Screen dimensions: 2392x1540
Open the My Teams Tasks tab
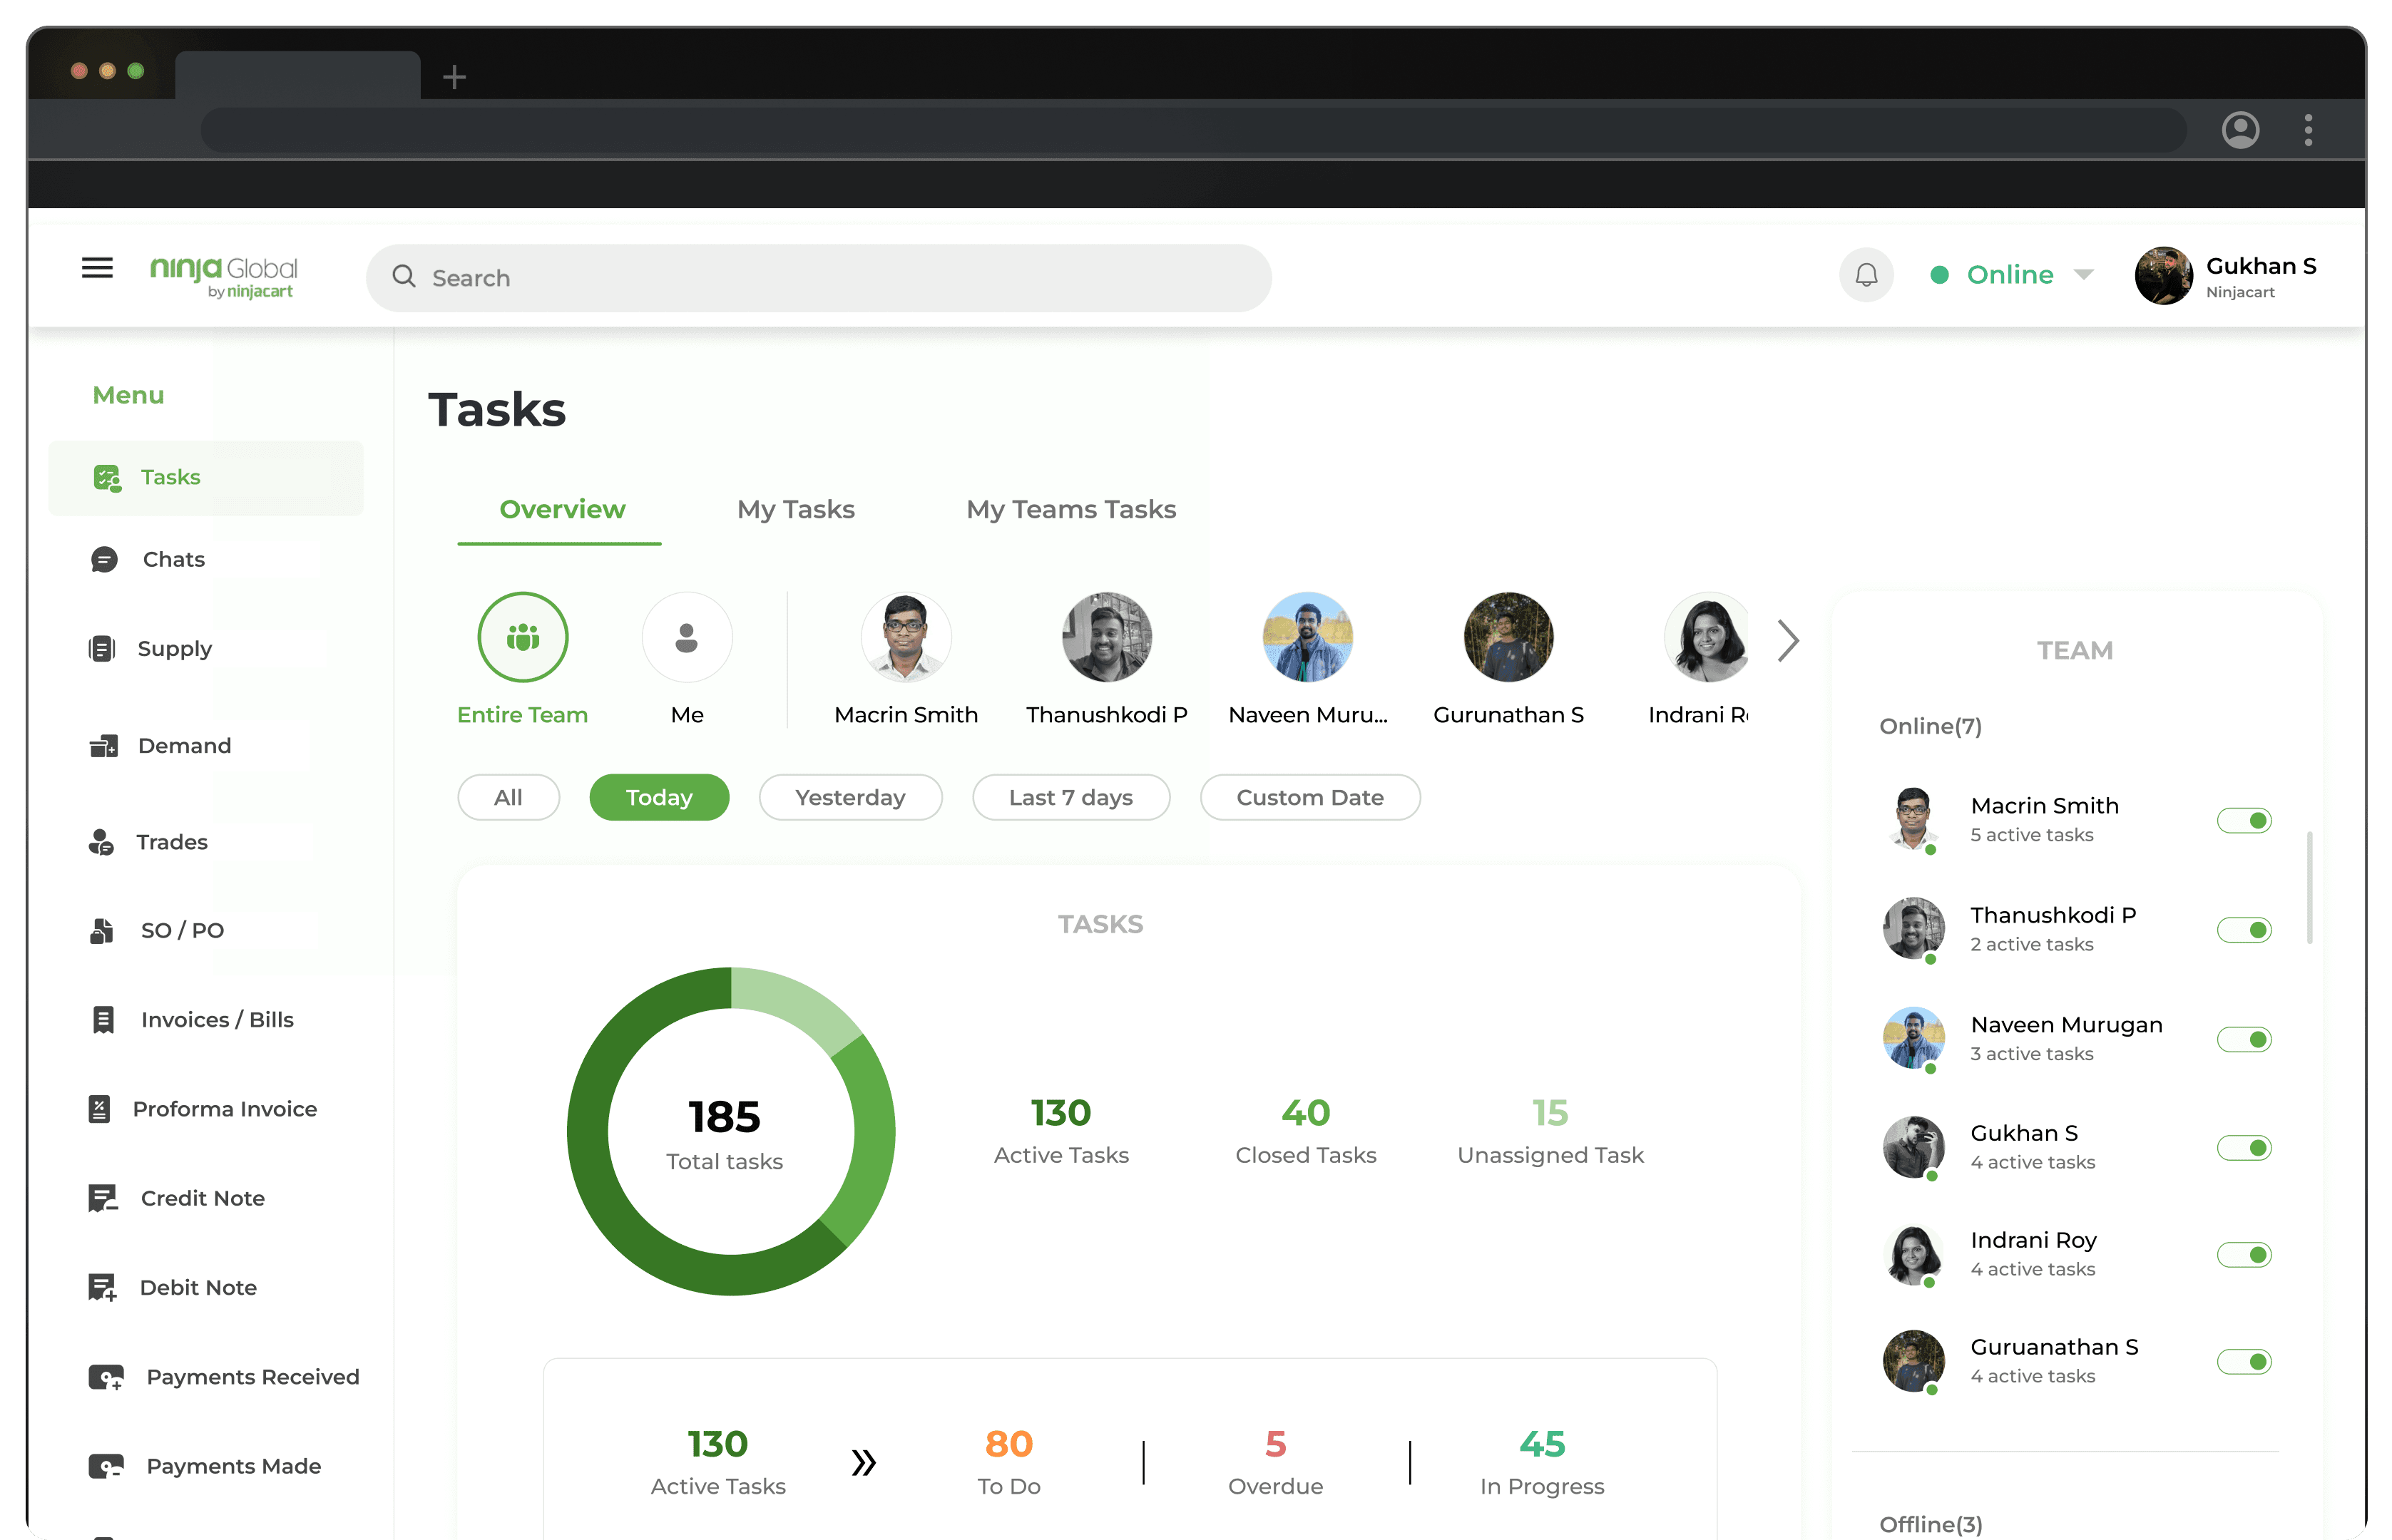[1070, 510]
